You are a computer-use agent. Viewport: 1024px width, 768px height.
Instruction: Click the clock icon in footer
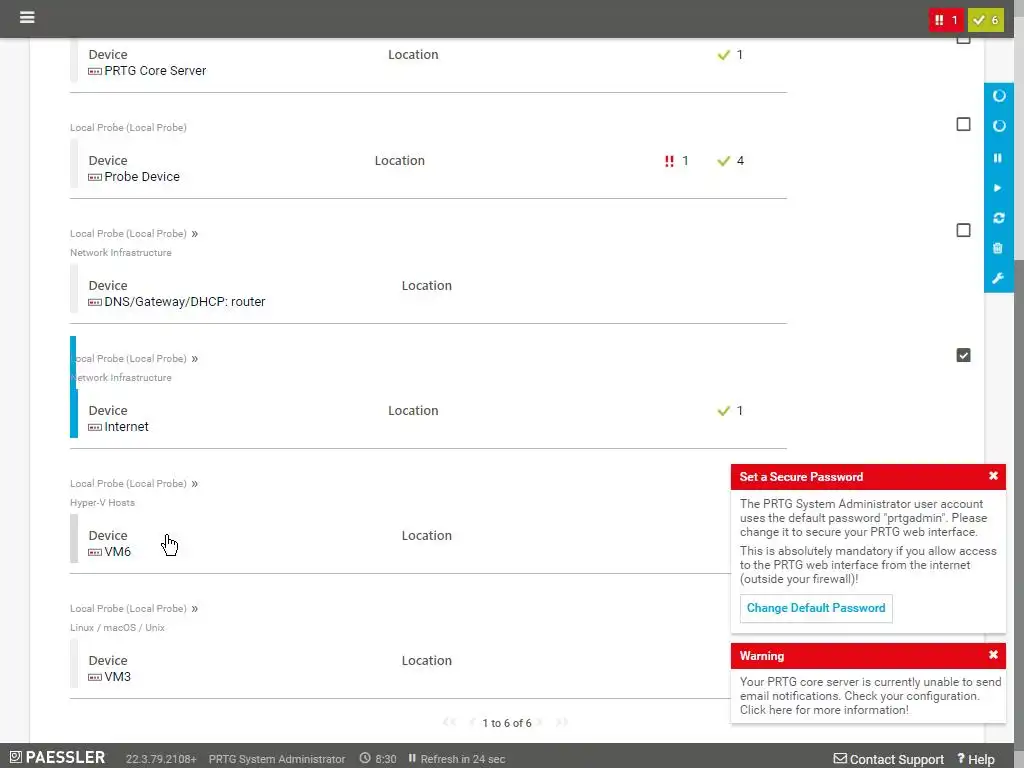click(x=365, y=758)
